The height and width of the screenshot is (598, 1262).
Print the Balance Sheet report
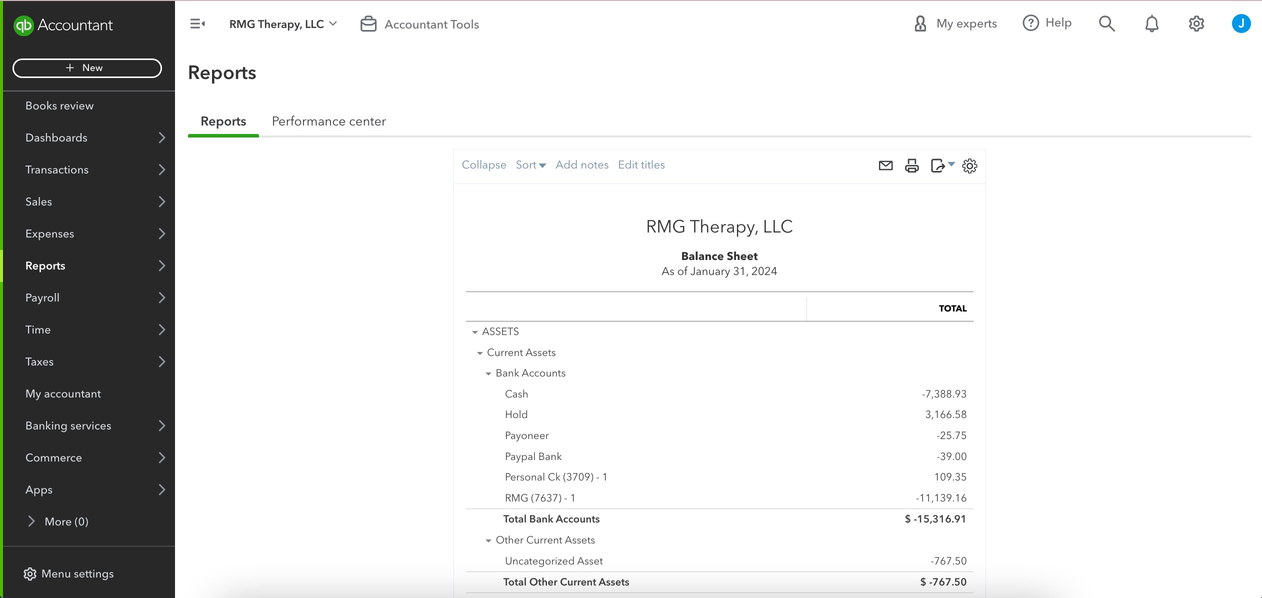pos(911,166)
